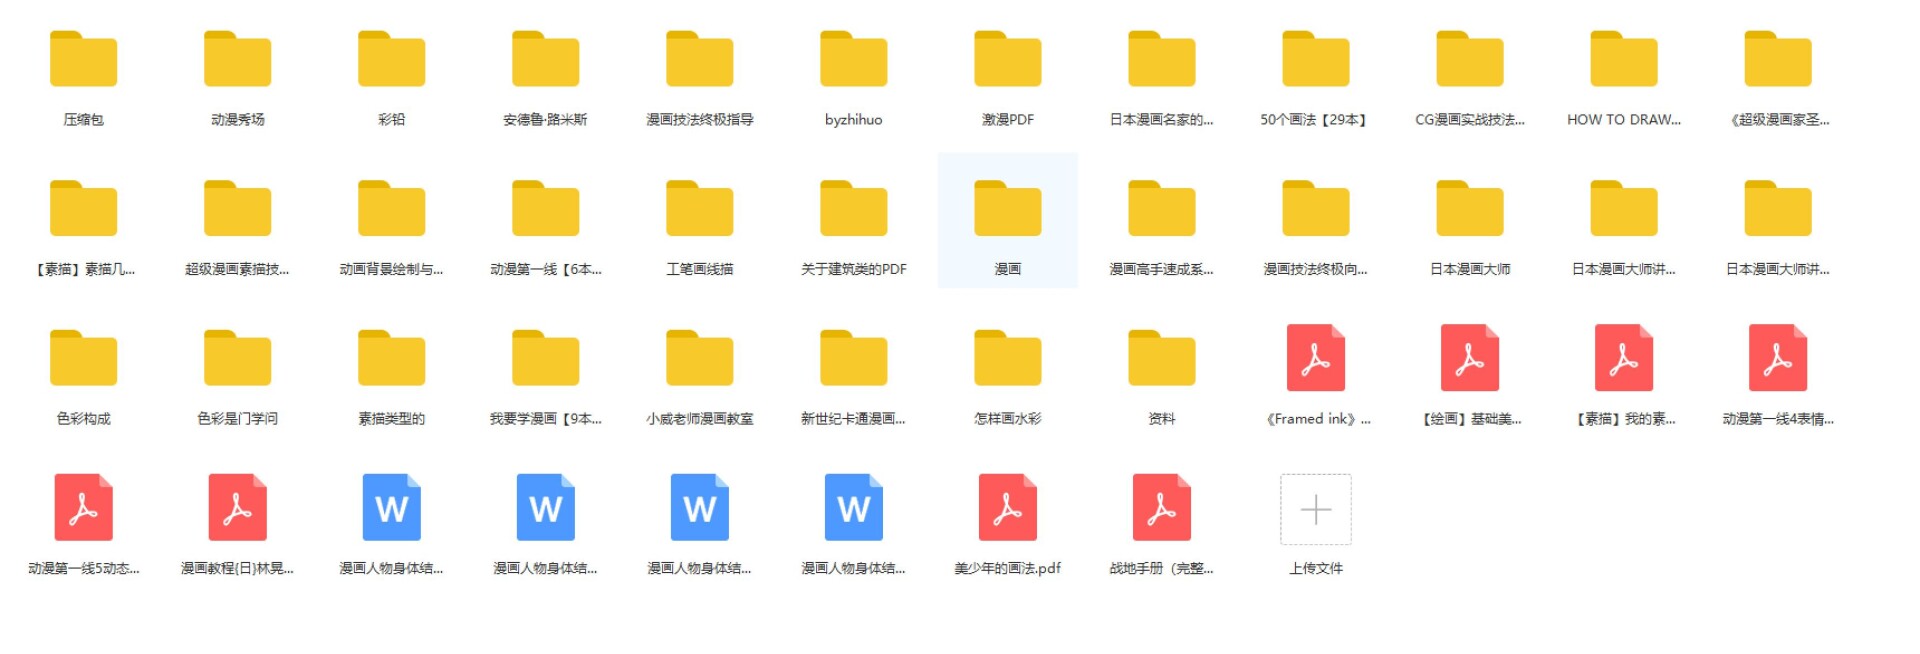This screenshot has height=654, width=1920.
Task: Open the 动漫第一线5动态 PDF file
Action: (x=83, y=508)
